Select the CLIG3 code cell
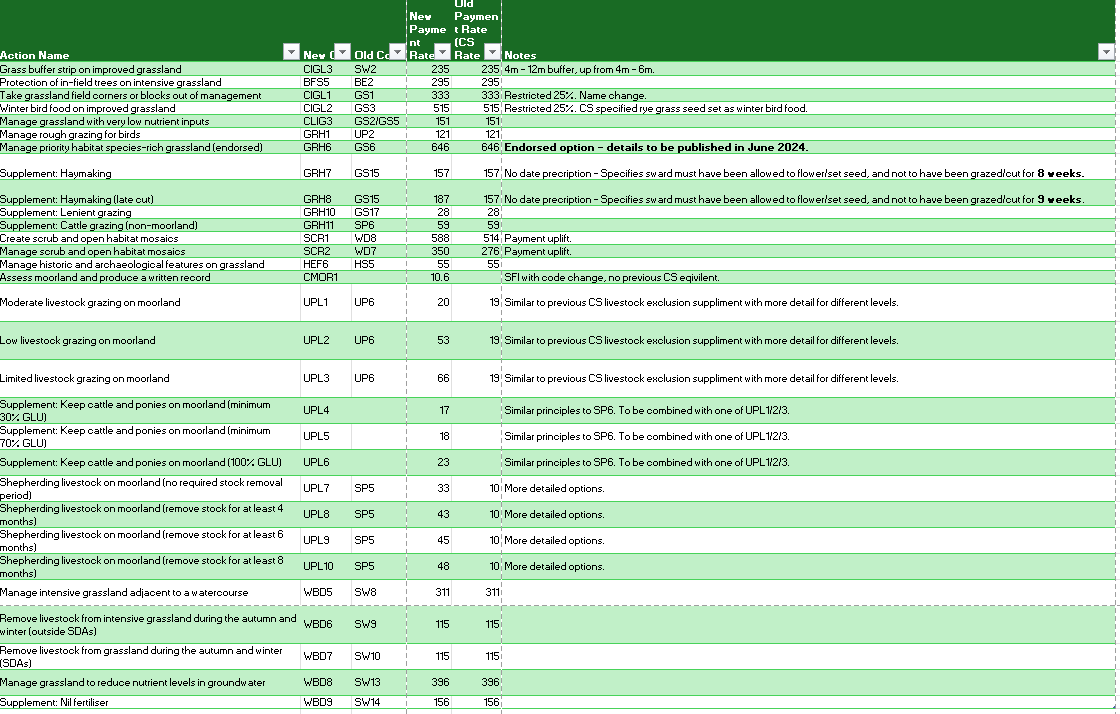 [326, 121]
